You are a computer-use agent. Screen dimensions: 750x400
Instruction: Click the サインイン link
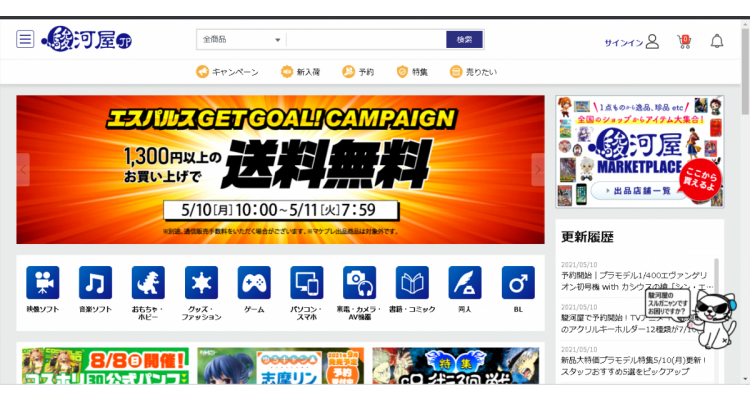pyautogui.click(x=624, y=43)
